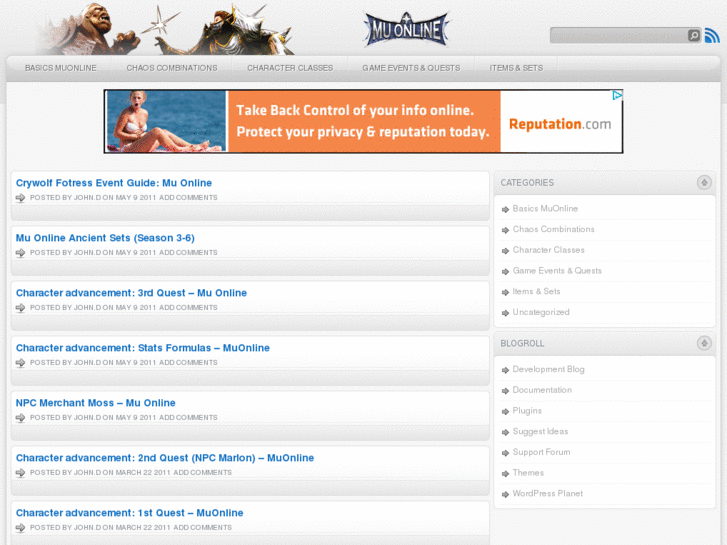The width and height of the screenshot is (727, 545).
Task: Open Suggest Ideas blogroll link
Action: point(540,431)
